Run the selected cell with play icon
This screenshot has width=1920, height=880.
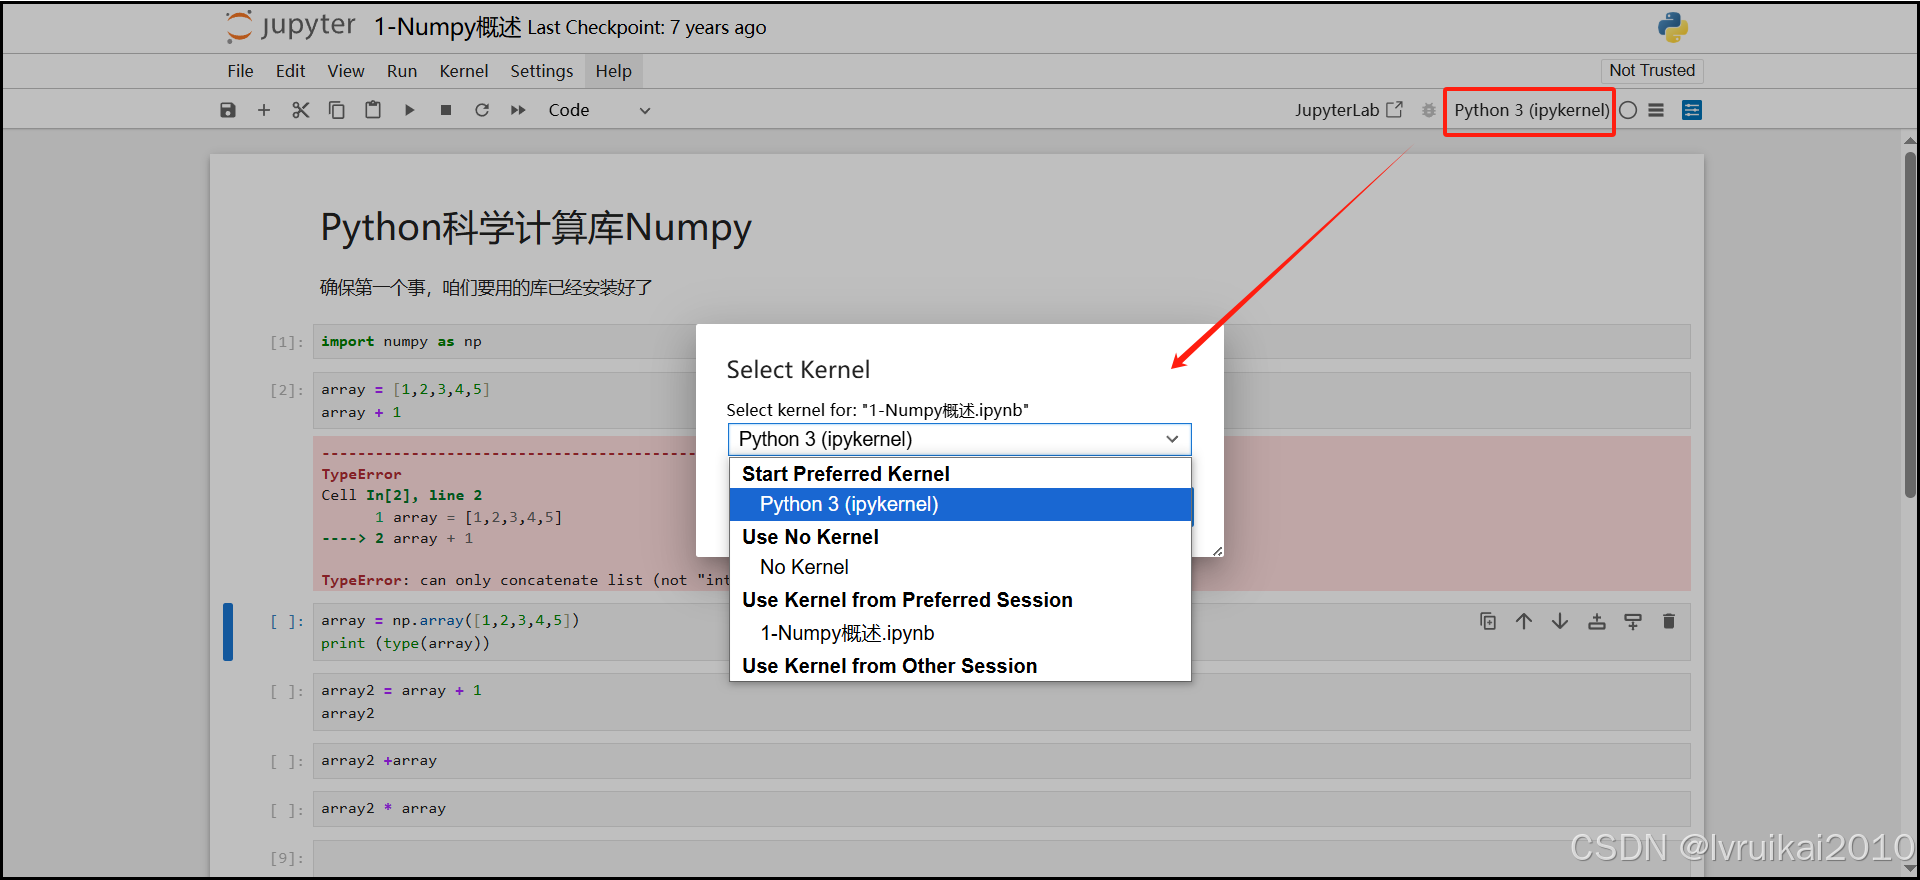tap(409, 110)
